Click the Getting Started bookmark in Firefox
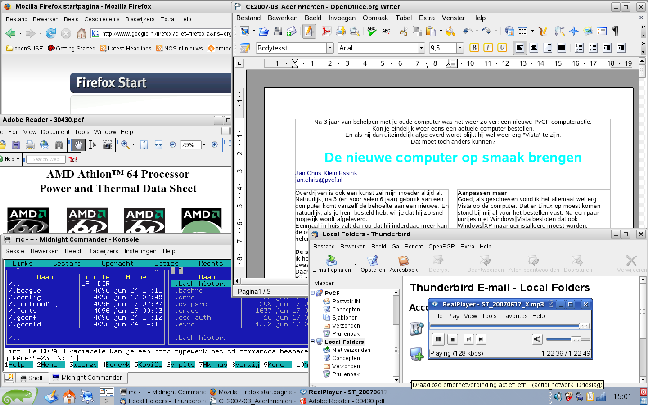The image size is (648, 405). tap(71, 48)
